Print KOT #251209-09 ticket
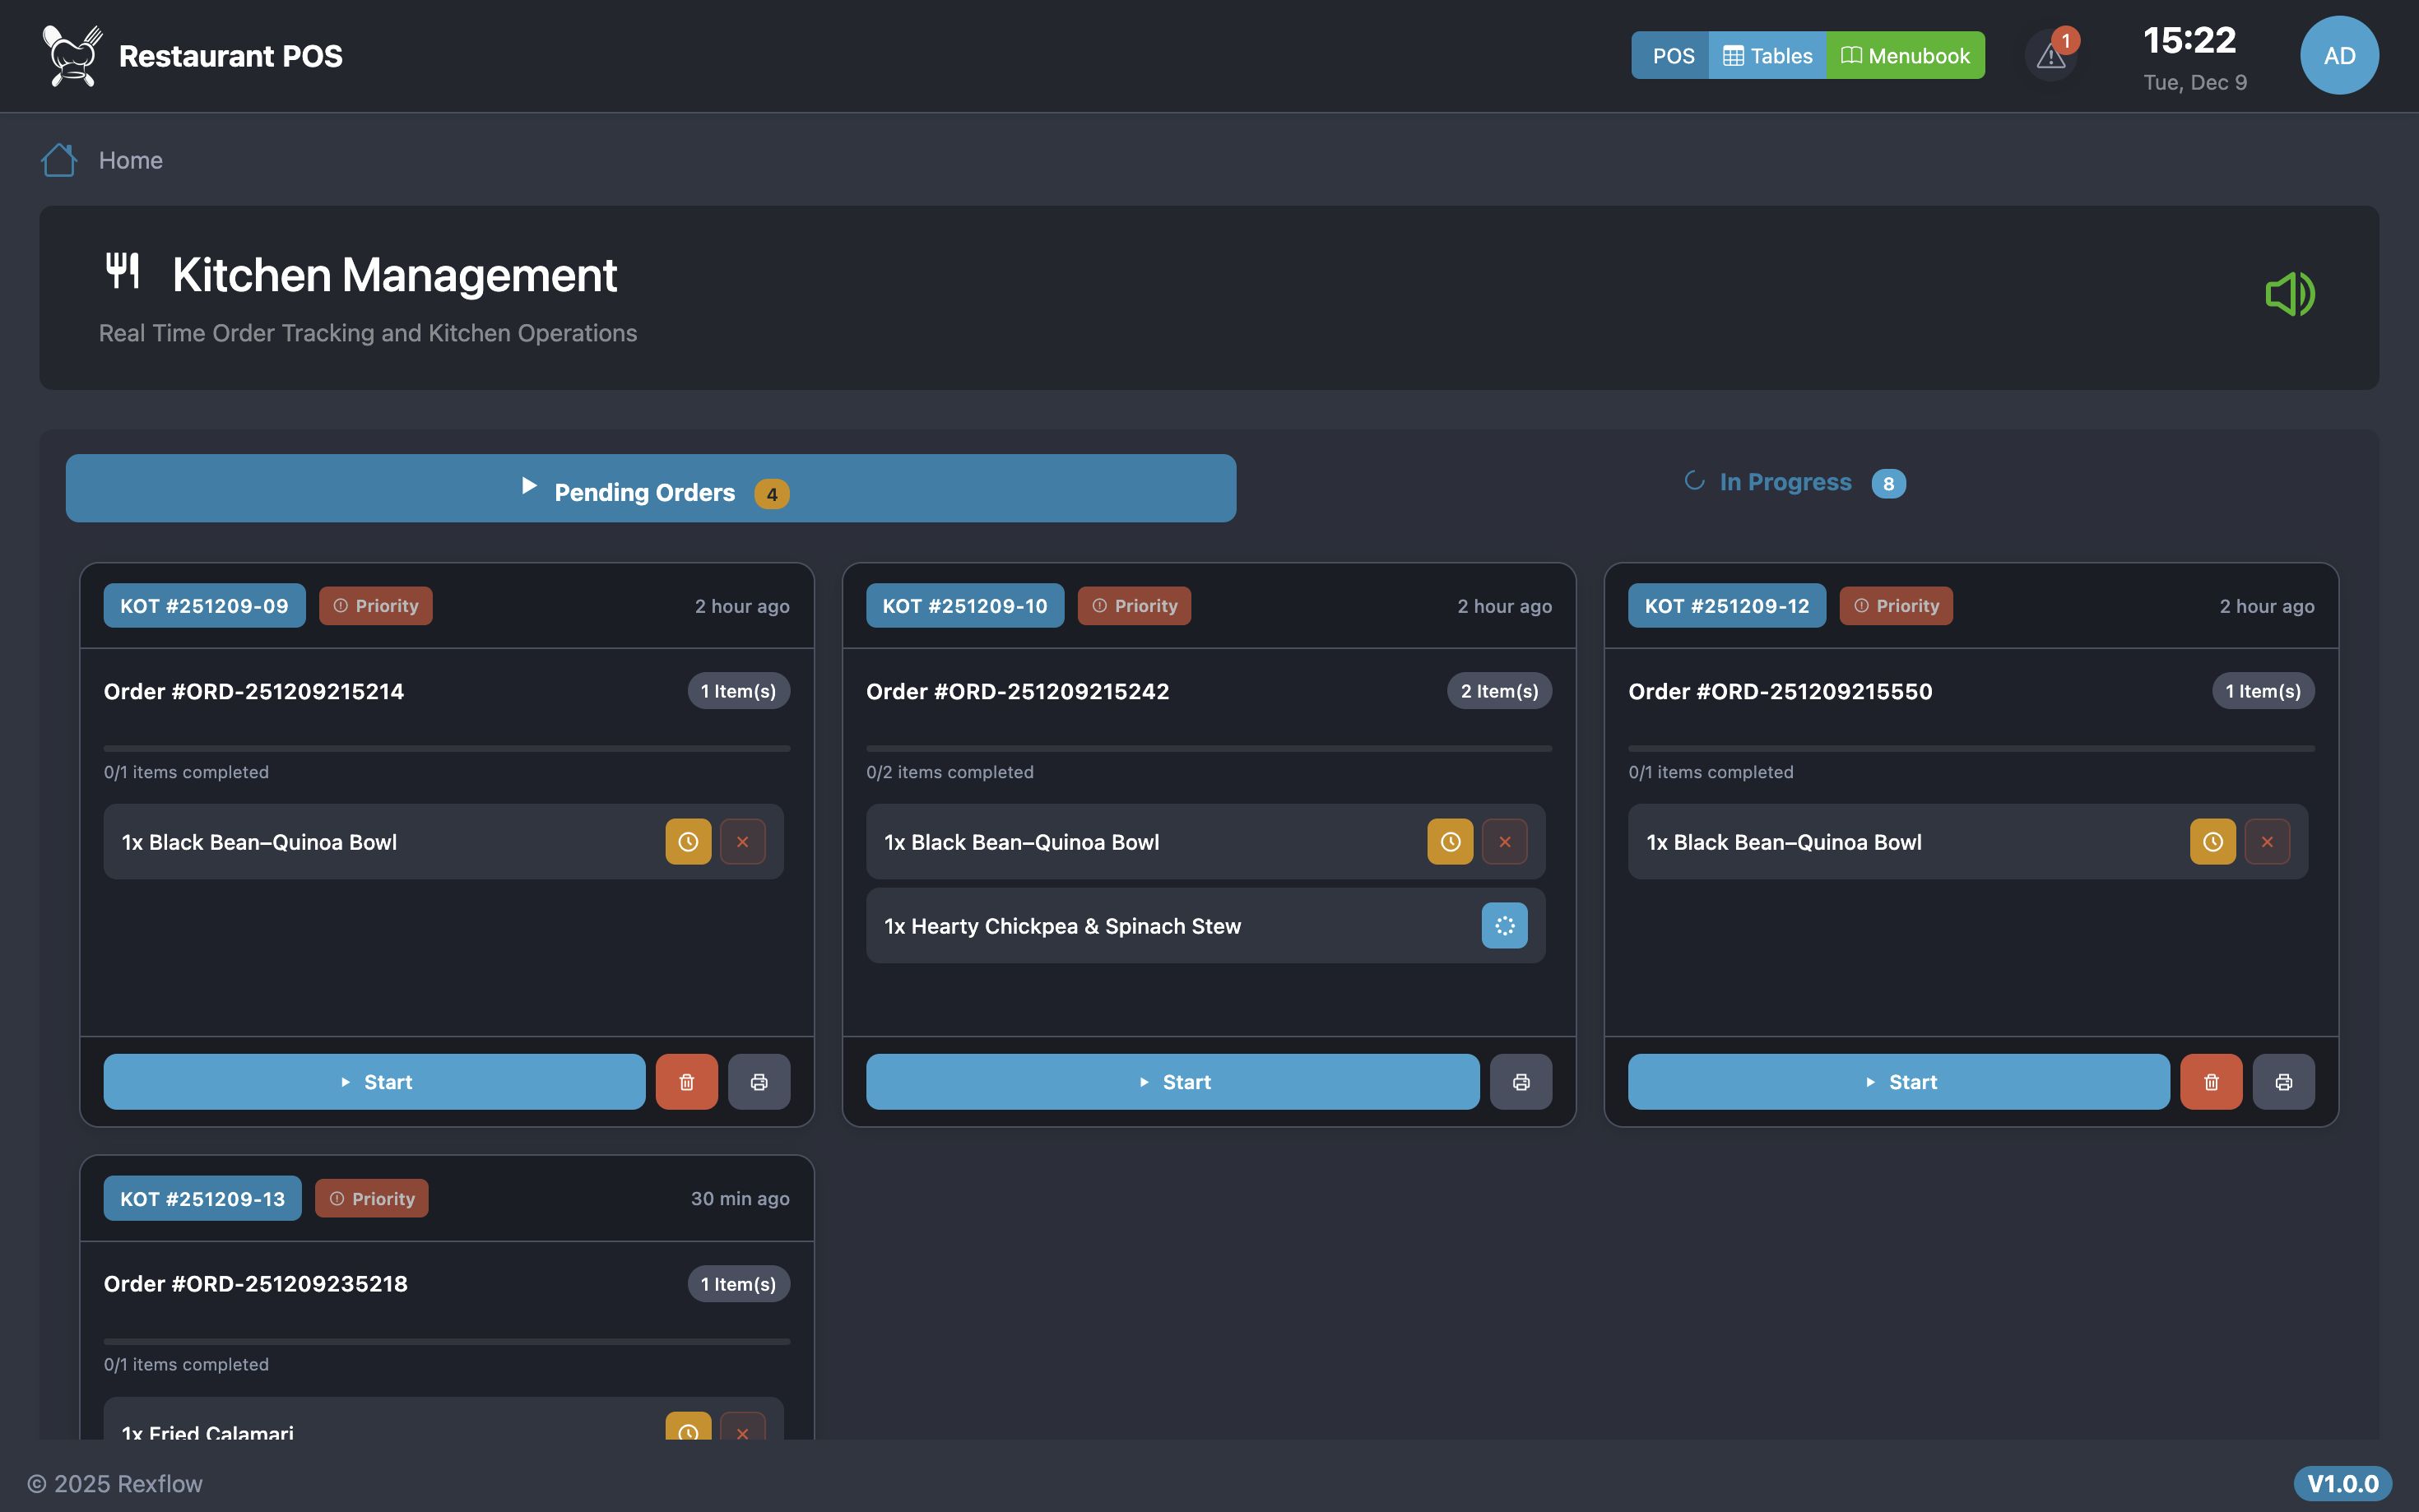 759,1082
